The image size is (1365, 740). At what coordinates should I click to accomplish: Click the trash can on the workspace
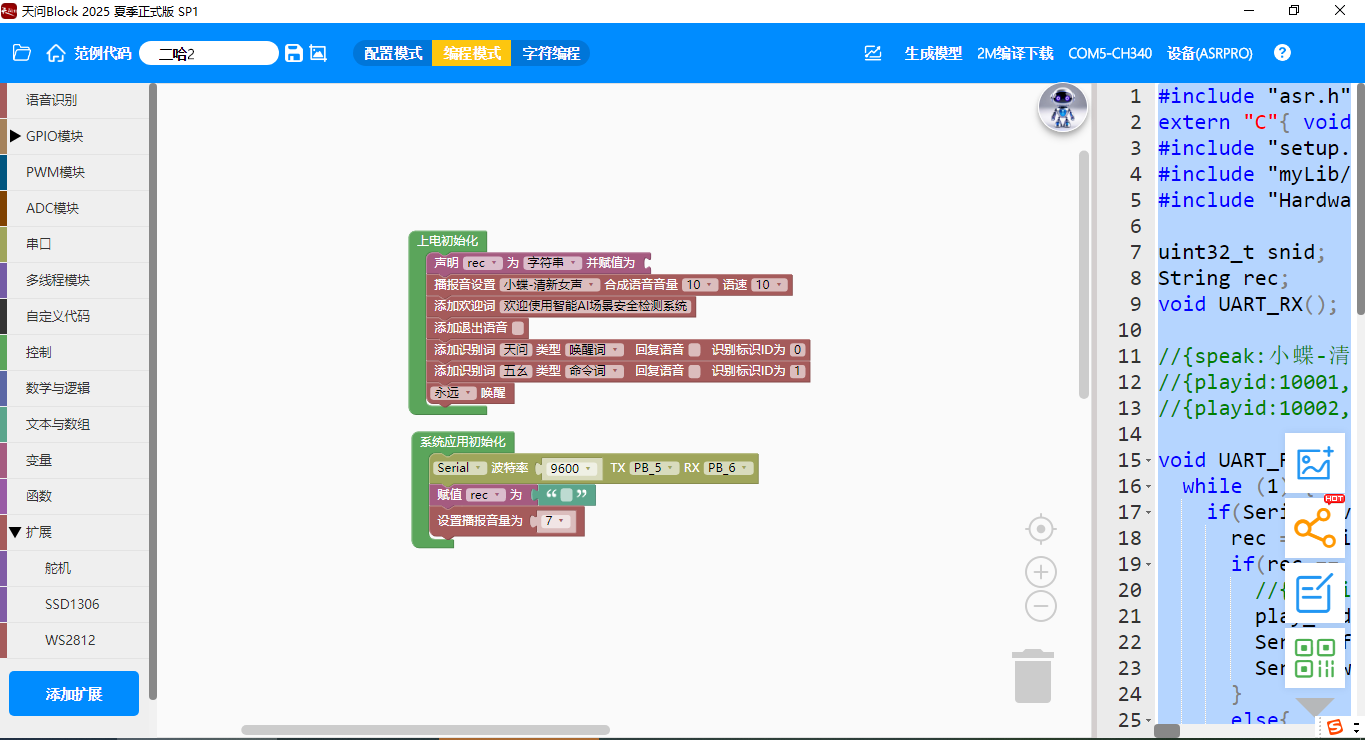(x=1033, y=677)
